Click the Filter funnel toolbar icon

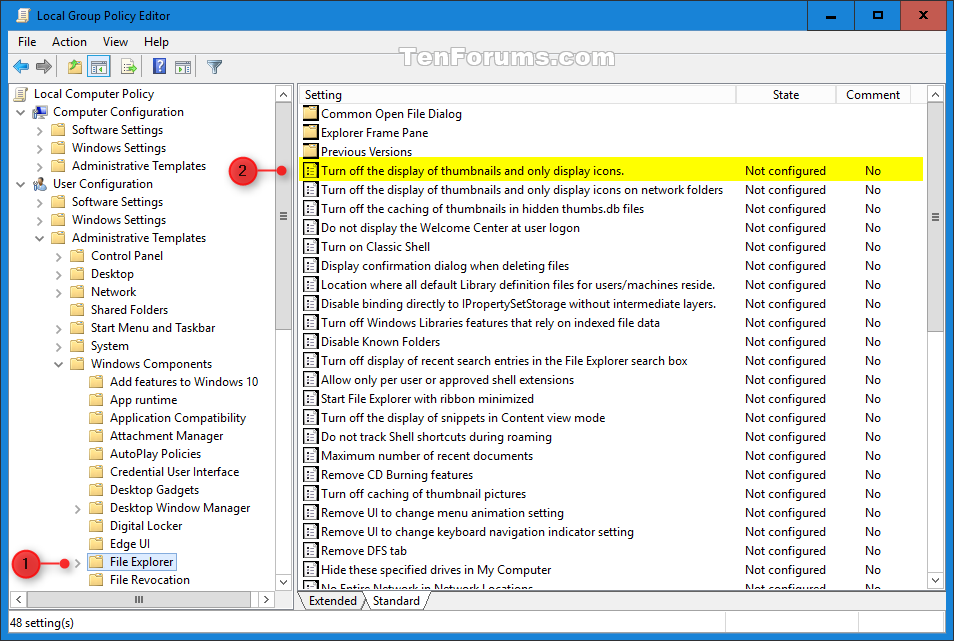point(214,66)
